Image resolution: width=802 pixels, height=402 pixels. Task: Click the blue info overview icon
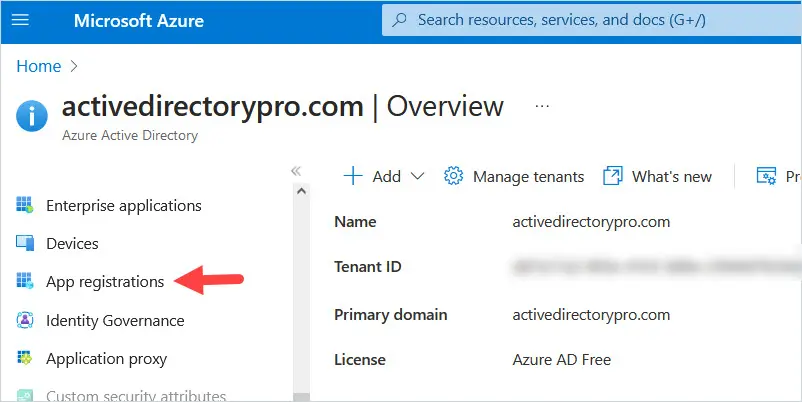(x=32, y=116)
